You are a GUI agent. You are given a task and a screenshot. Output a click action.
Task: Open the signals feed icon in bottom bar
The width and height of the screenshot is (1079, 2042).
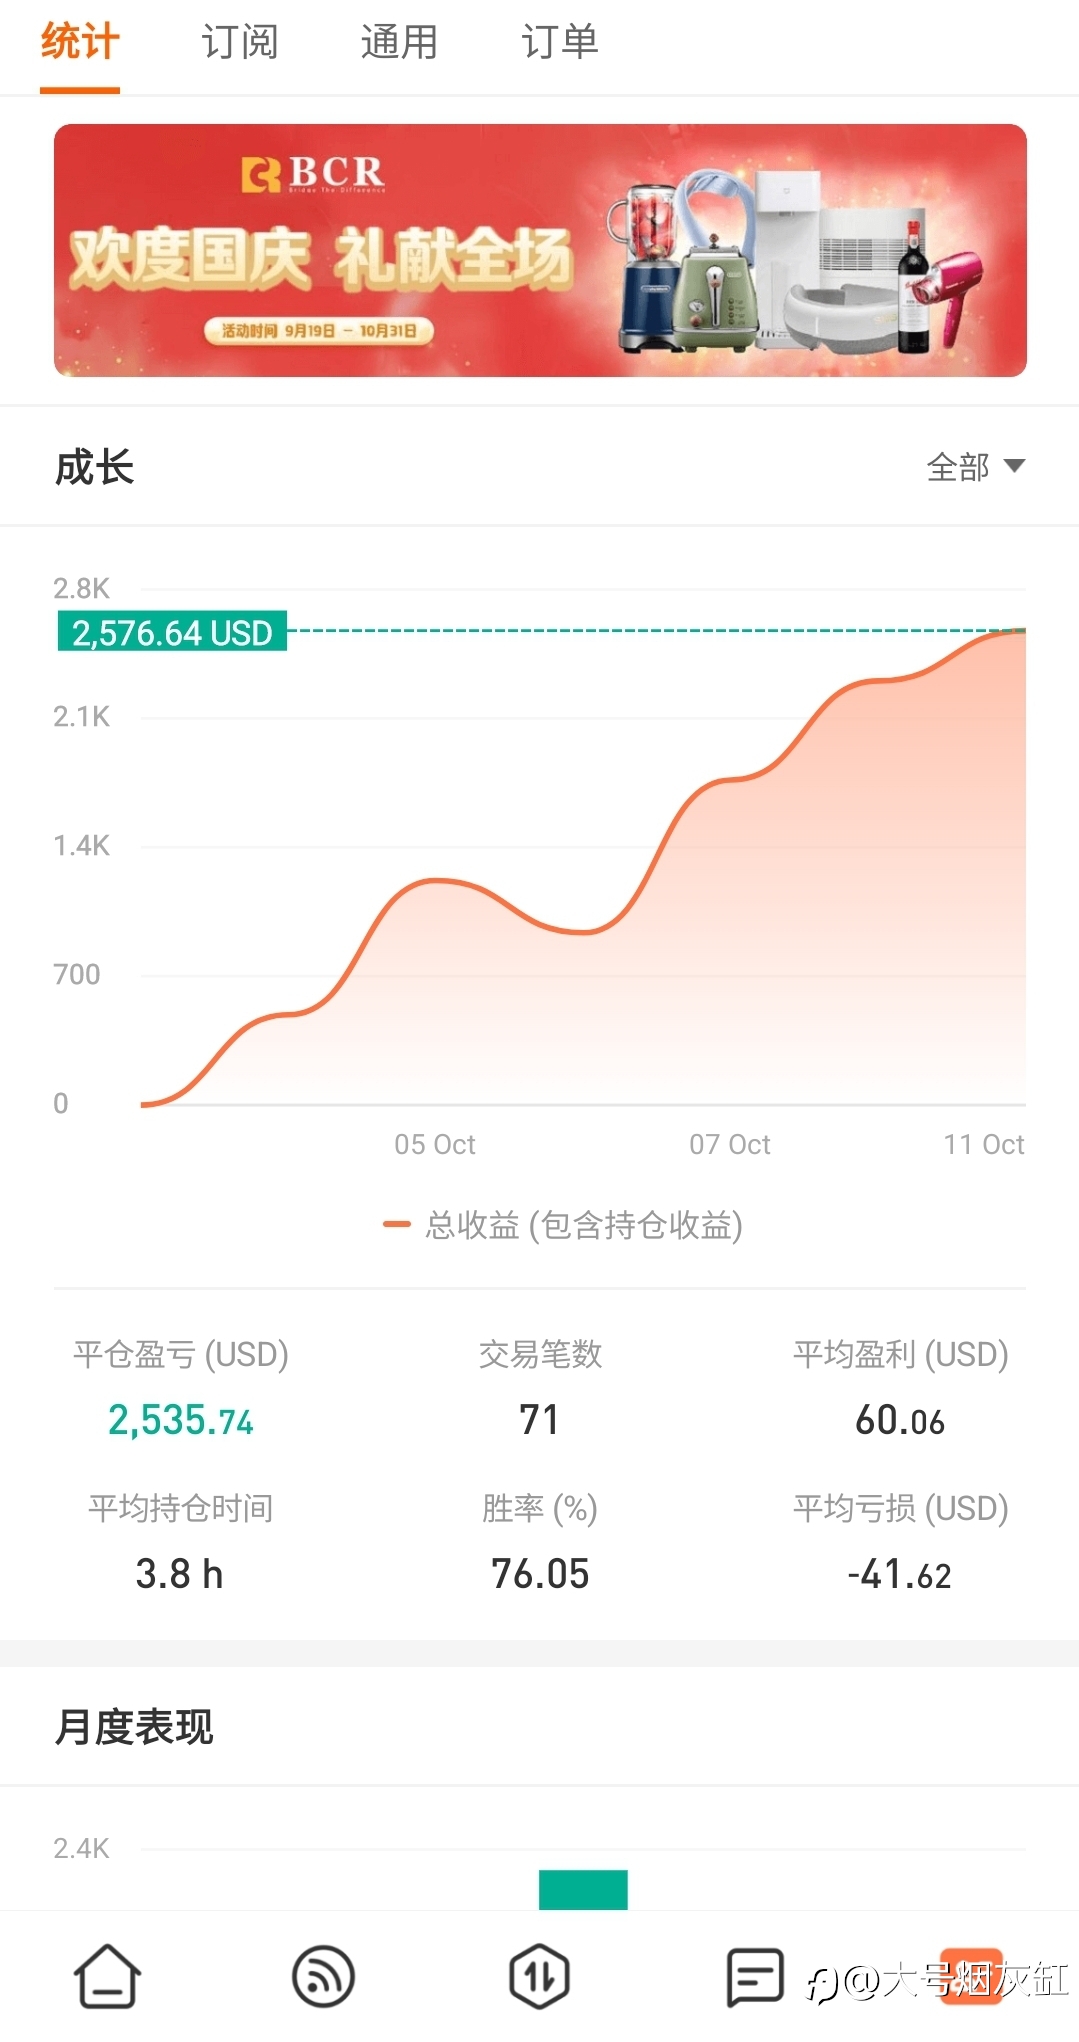point(323,1976)
